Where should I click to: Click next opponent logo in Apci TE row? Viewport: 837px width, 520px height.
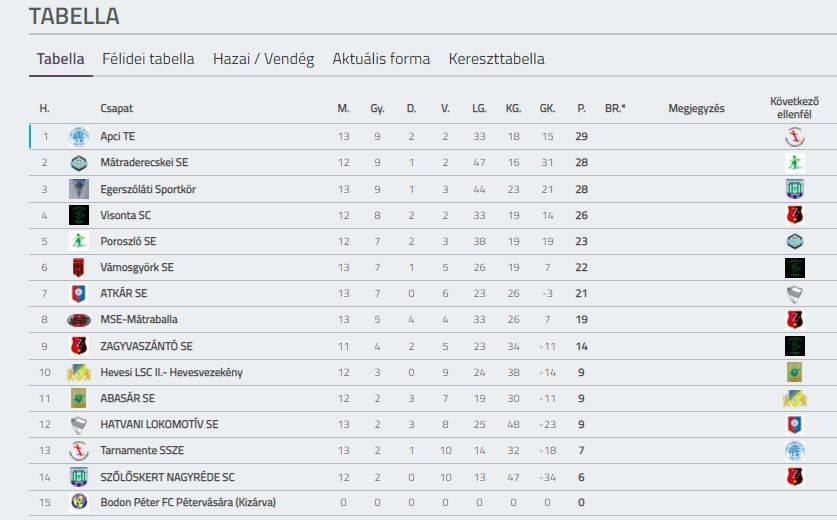(795, 137)
